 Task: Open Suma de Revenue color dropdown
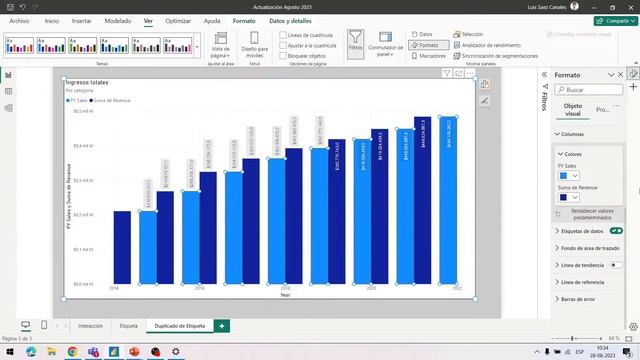[569, 197]
